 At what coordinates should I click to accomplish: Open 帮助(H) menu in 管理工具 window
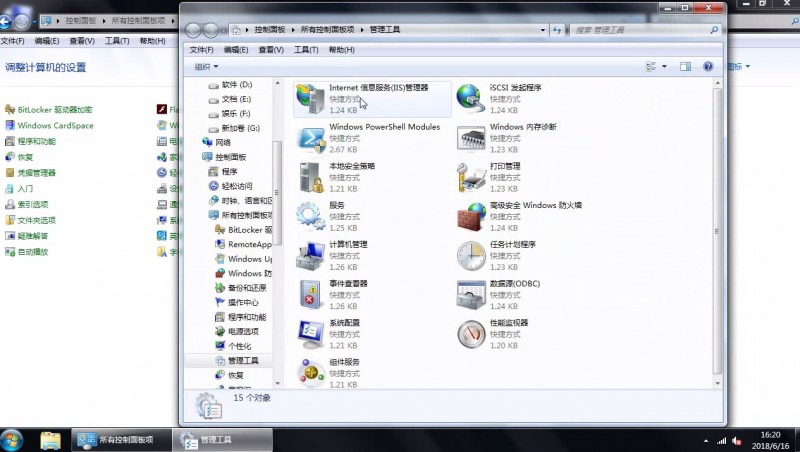(x=341, y=49)
